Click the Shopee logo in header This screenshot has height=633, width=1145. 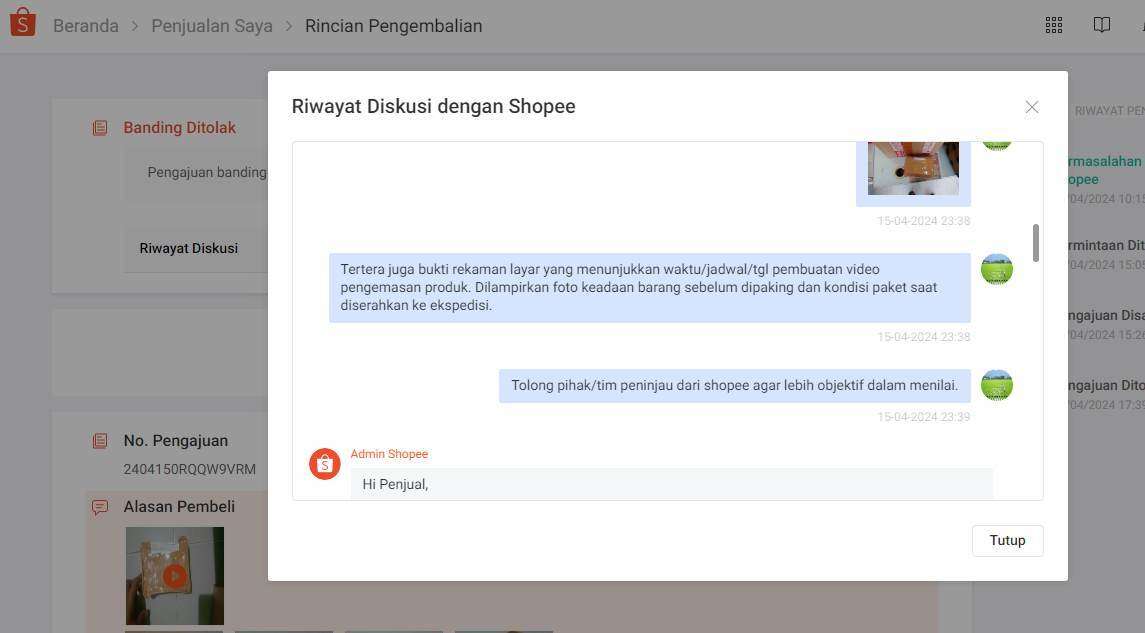click(x=23, y=23)
